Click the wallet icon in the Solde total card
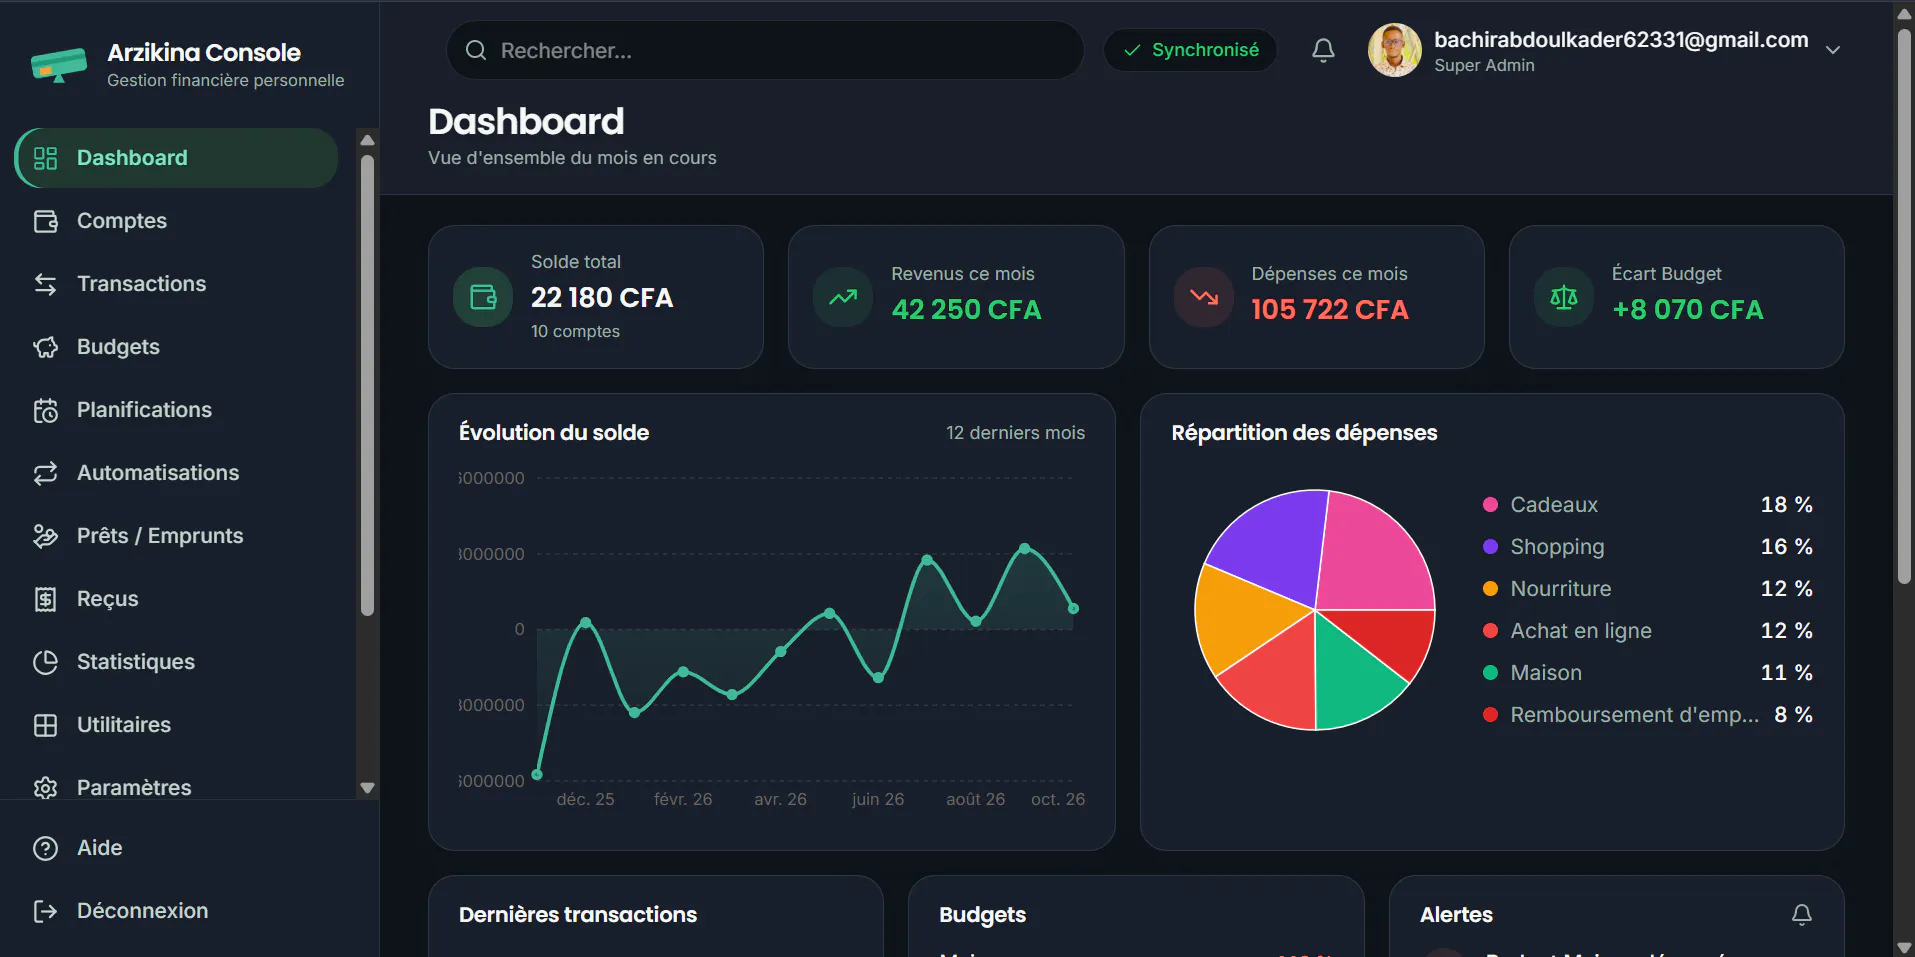 pos(483,297)
